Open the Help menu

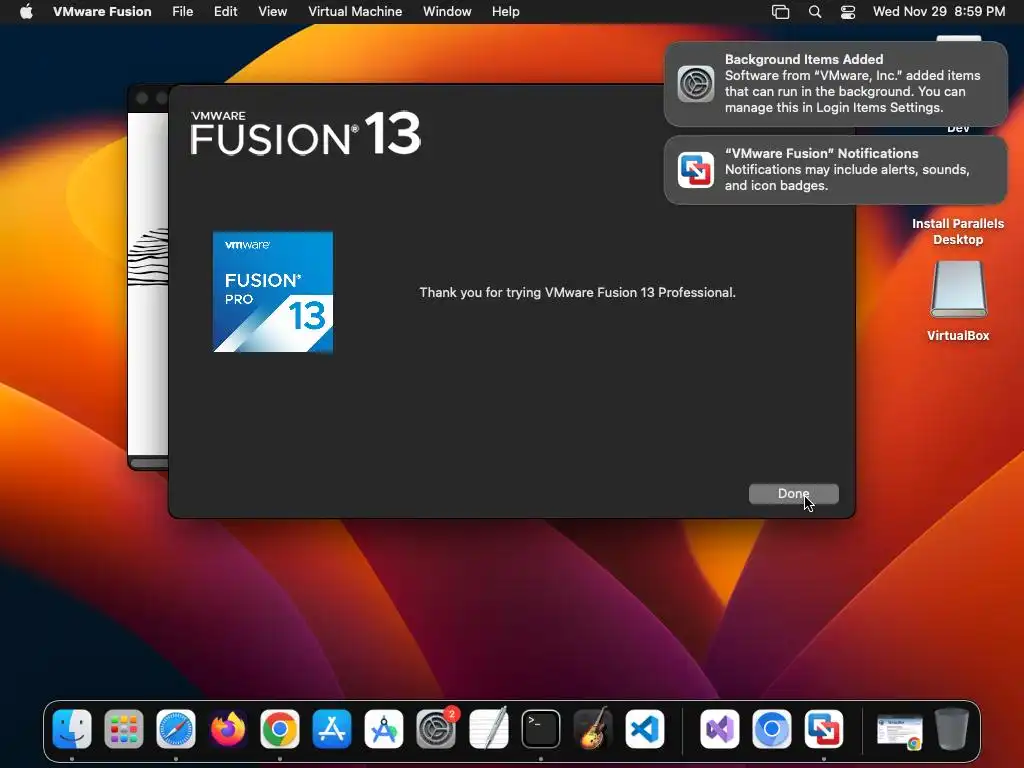click(x=505, y=12)
